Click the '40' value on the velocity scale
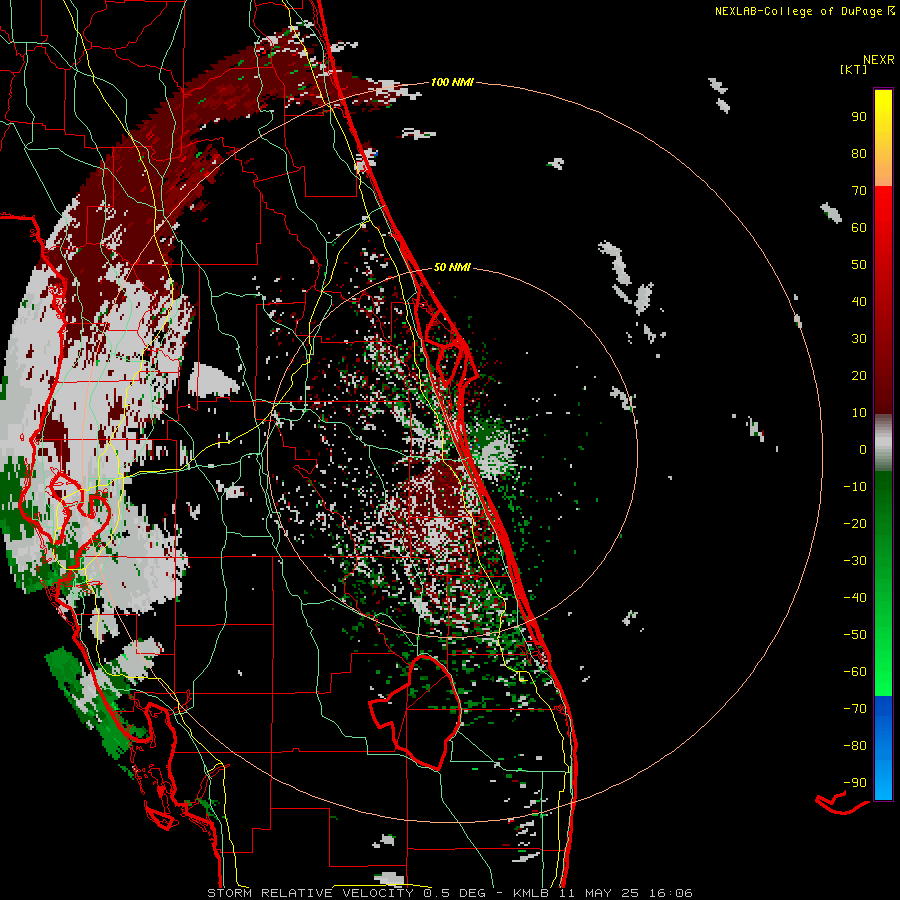This screenshot has height=900, width=900. [859, 301]
